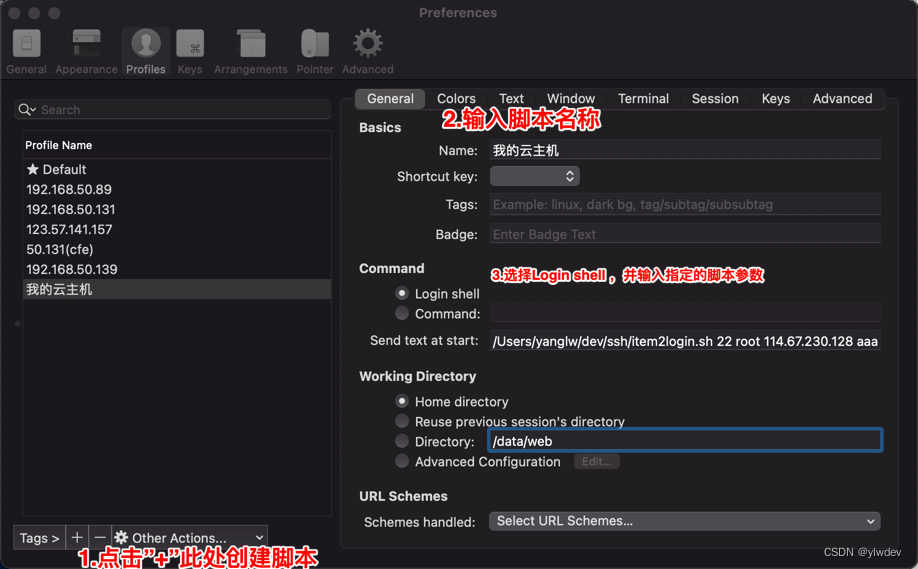Select the Advanced Configuration radio button
The image size is (918, 569).
tap(402, 461)
